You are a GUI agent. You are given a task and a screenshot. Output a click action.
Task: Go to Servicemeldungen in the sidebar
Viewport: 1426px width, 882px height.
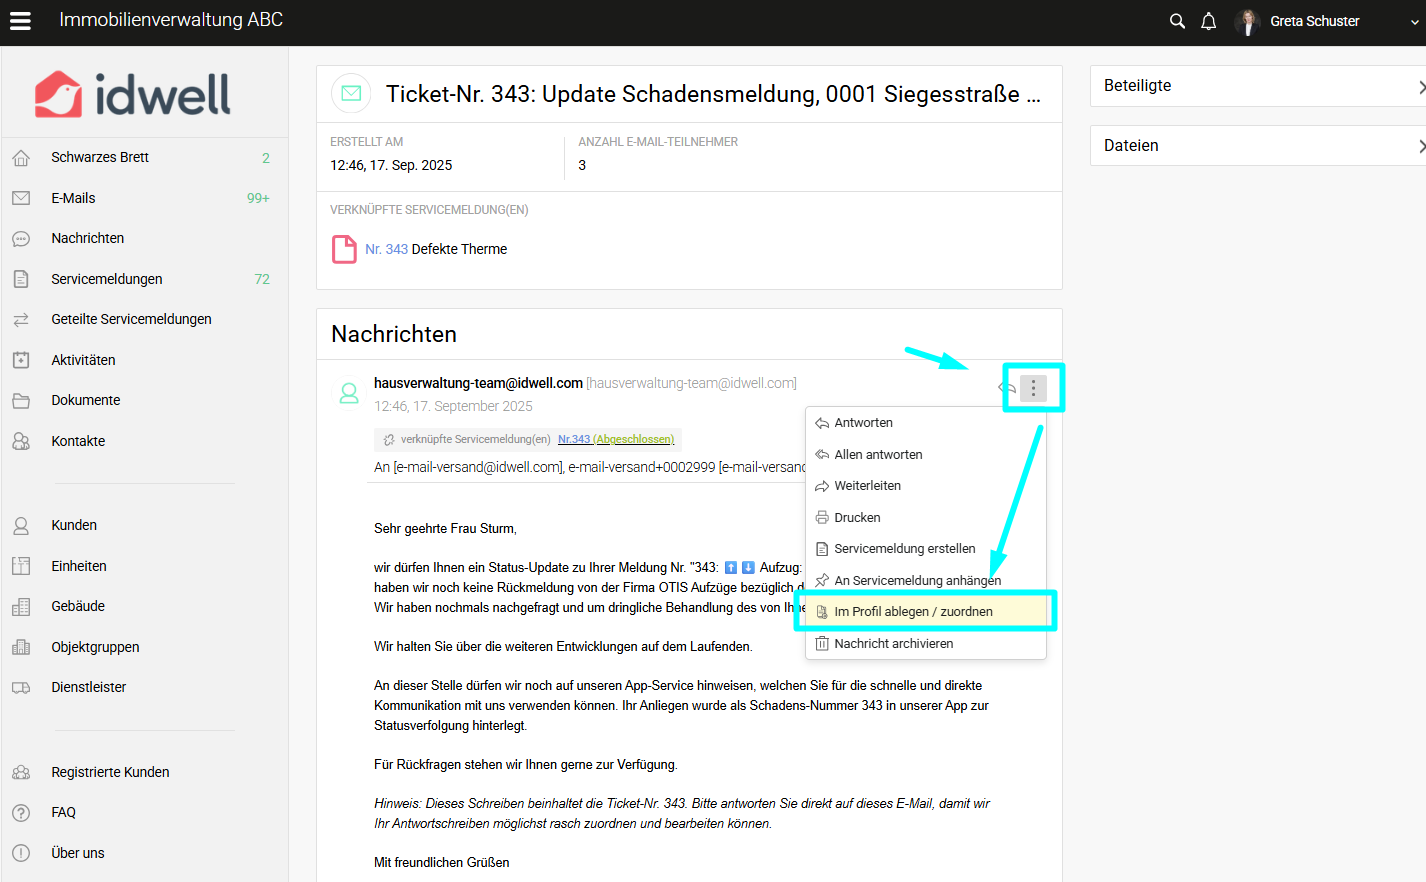click(x=107, y=279)
